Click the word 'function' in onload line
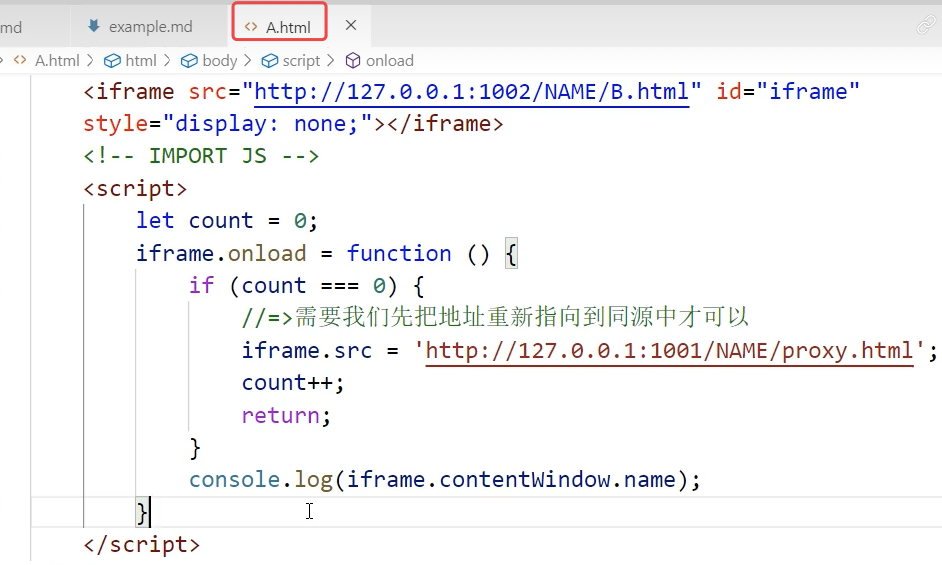Viewport: 942px width, 565px height. point(399,253)
